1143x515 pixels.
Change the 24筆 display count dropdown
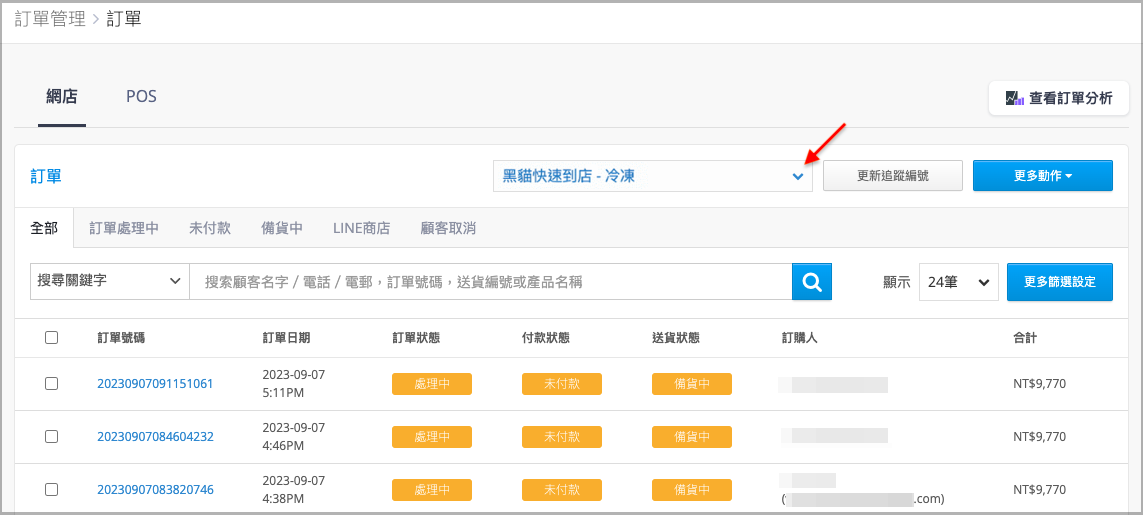tap(959, 282)
